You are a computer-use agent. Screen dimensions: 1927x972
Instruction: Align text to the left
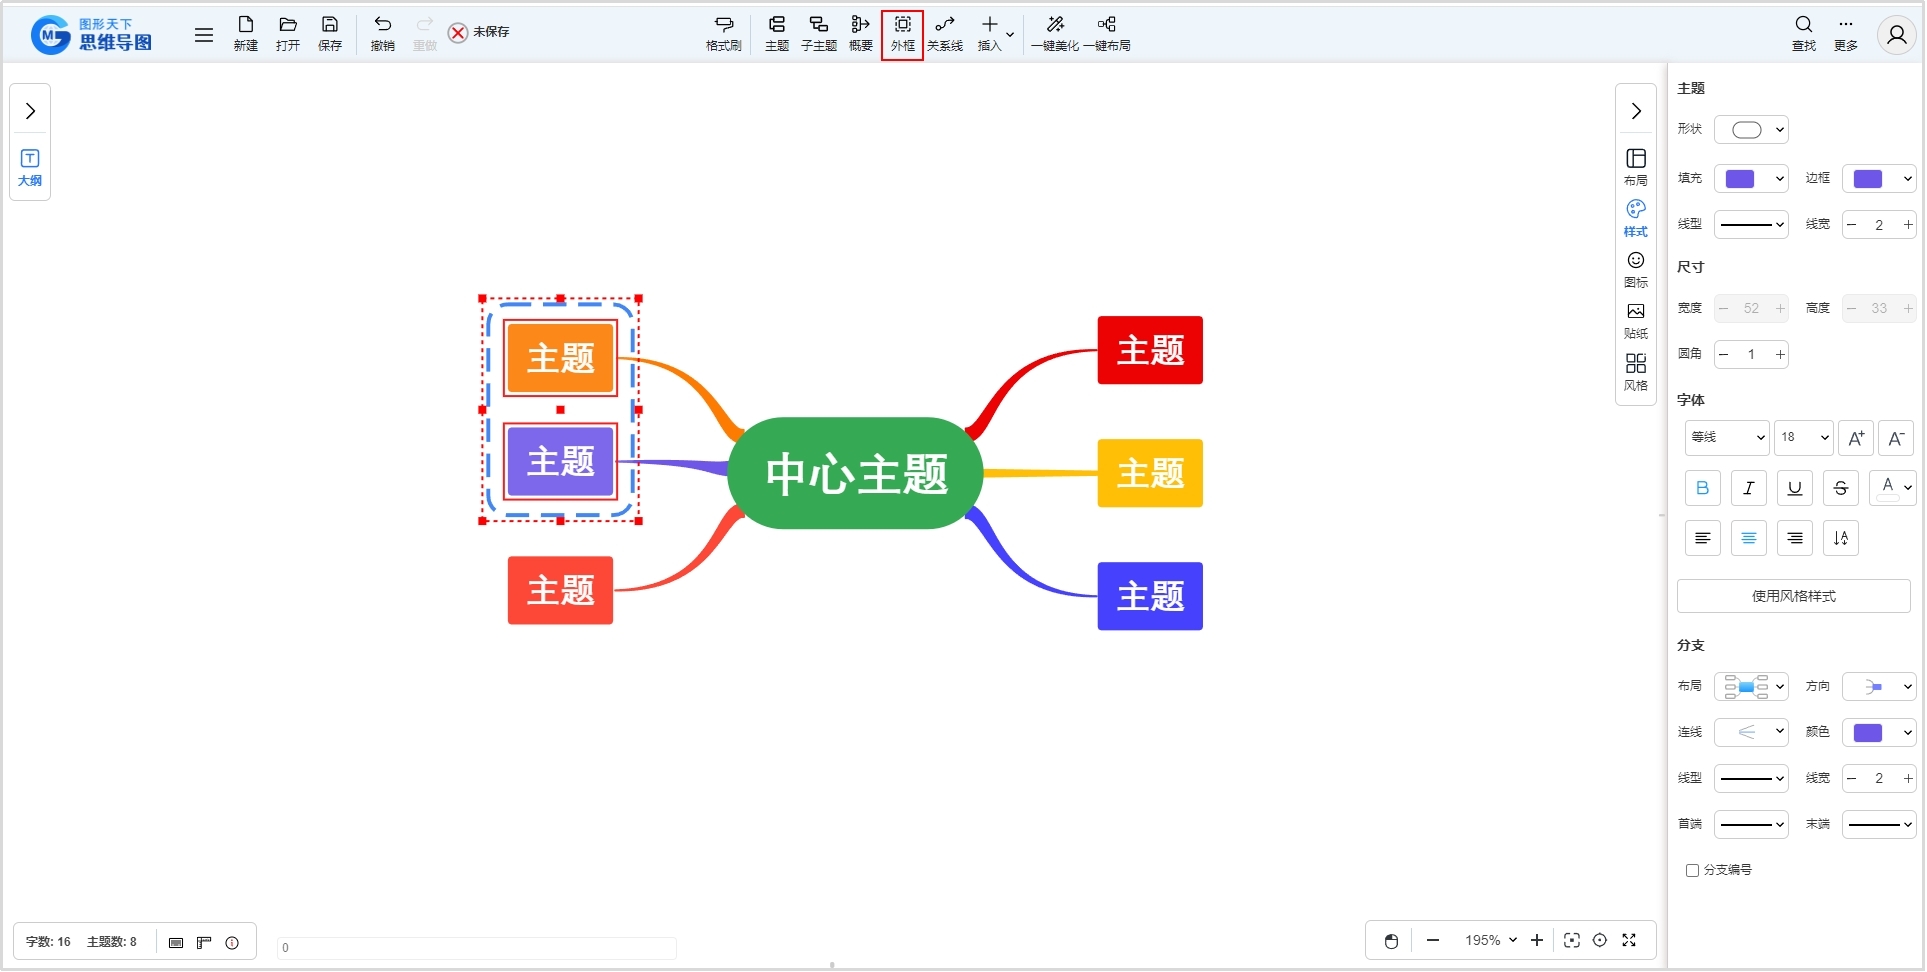1703,538
